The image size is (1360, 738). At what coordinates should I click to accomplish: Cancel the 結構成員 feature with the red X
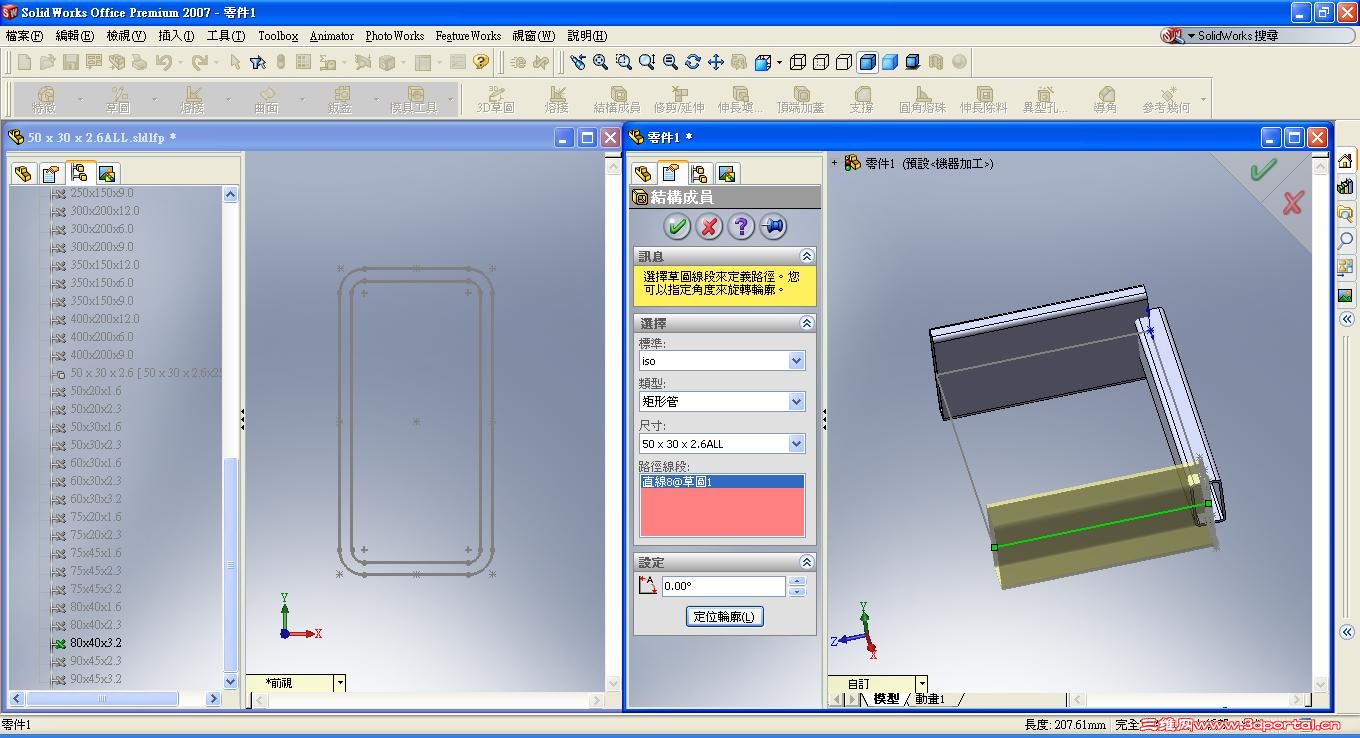(x=709, y=227)
